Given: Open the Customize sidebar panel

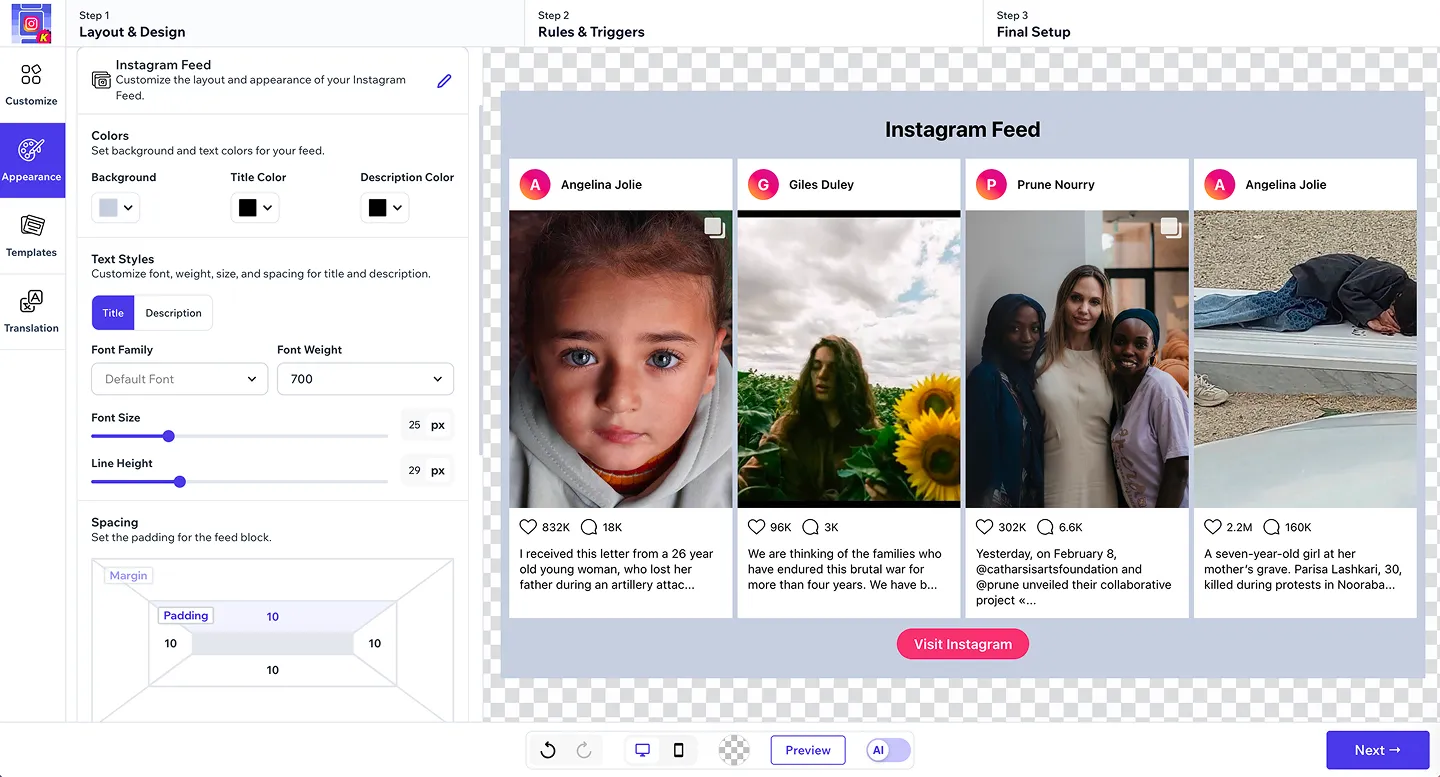Looking at the screenshot, I should click(32, 85).
